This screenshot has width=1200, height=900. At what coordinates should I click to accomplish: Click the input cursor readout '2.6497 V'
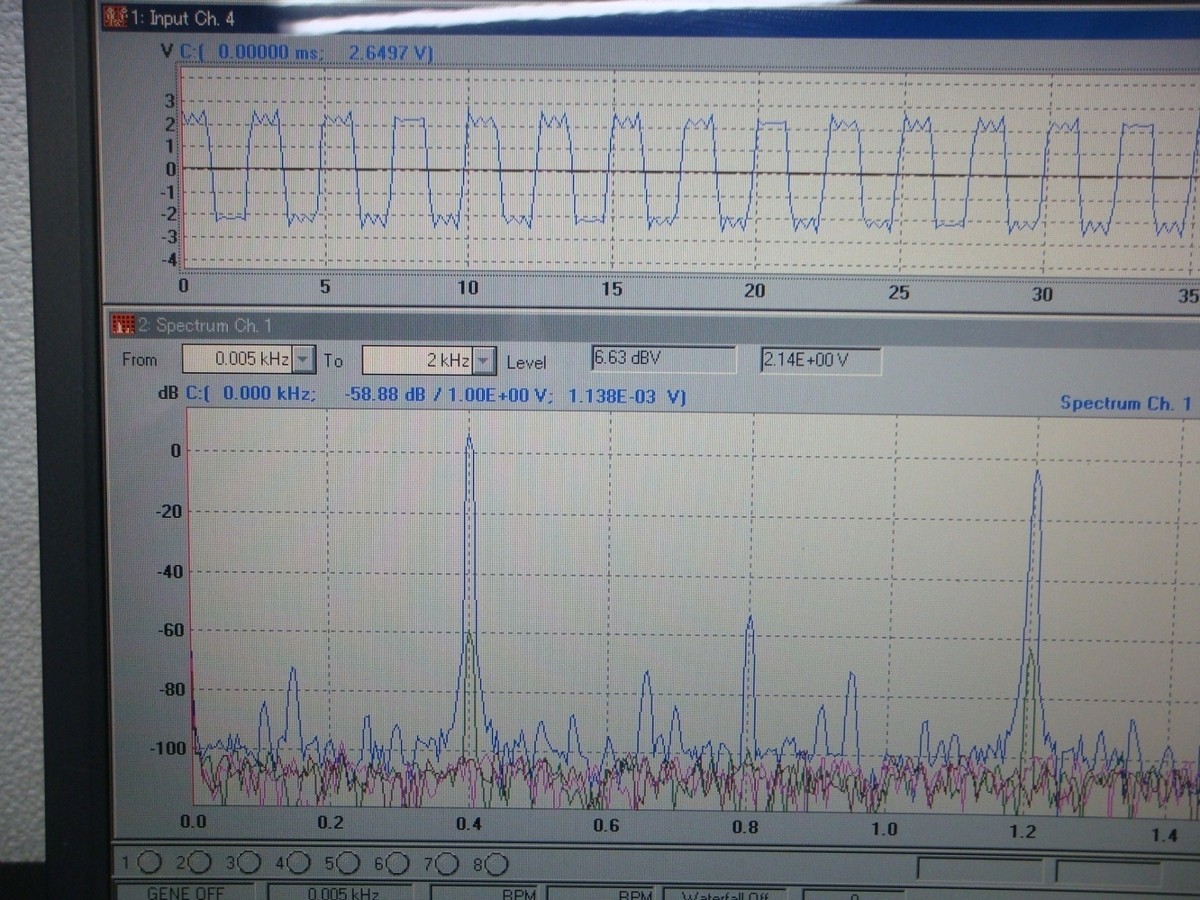point(388,53)
